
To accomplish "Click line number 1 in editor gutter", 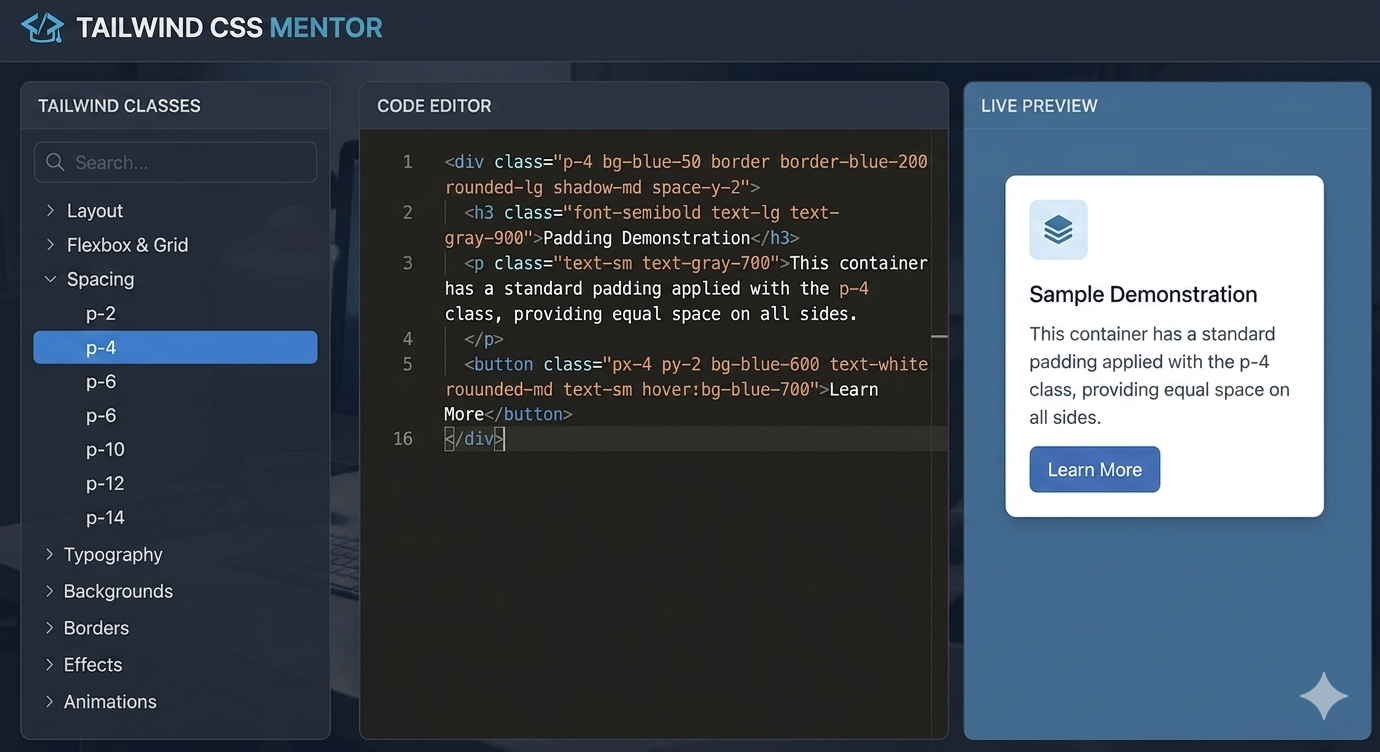I will [x=407, y=162].
